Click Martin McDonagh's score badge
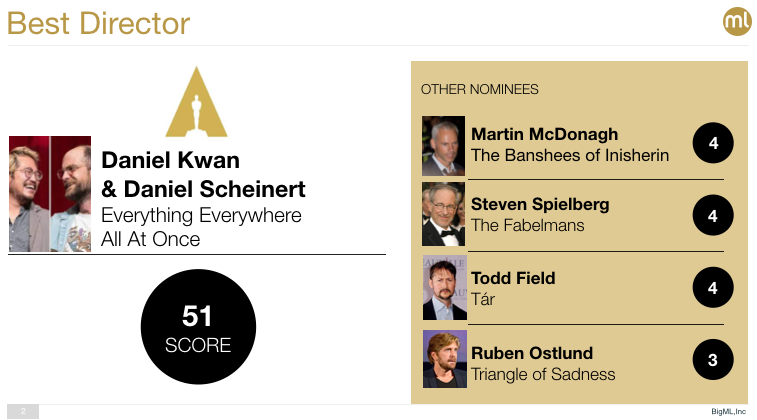 click(x=713, y=144)
